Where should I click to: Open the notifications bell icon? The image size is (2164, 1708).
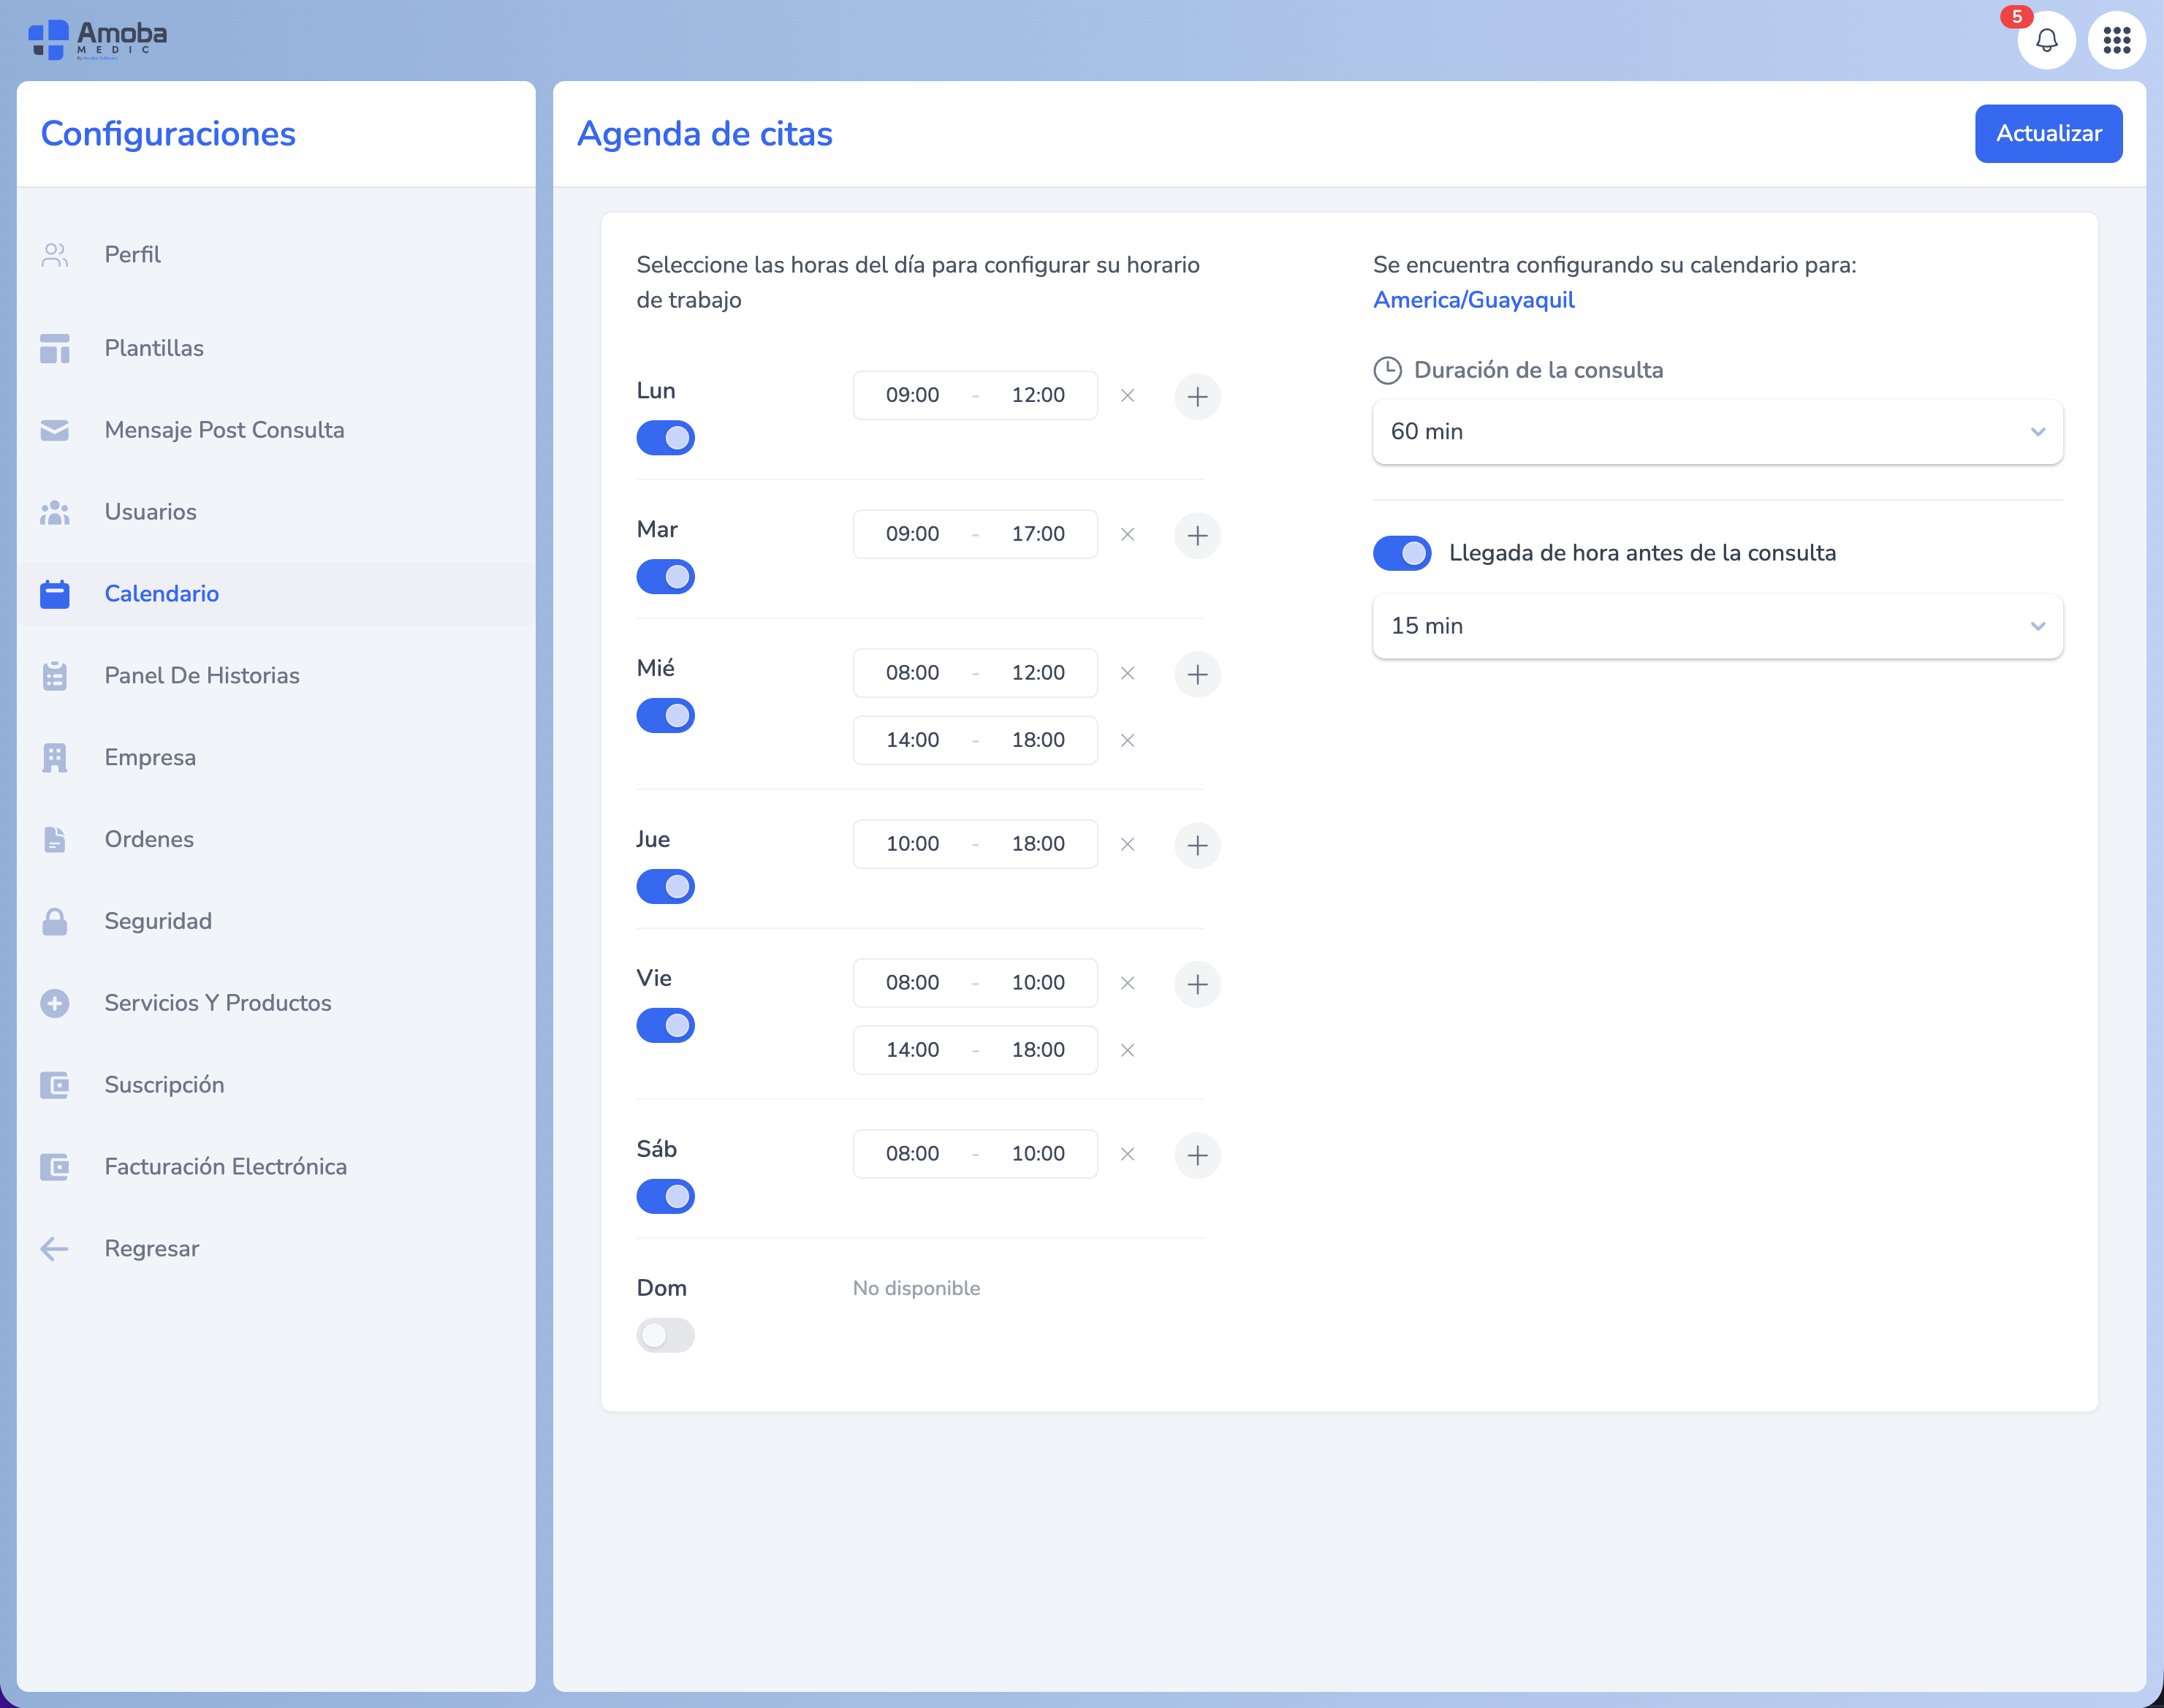click(2047, 41)
